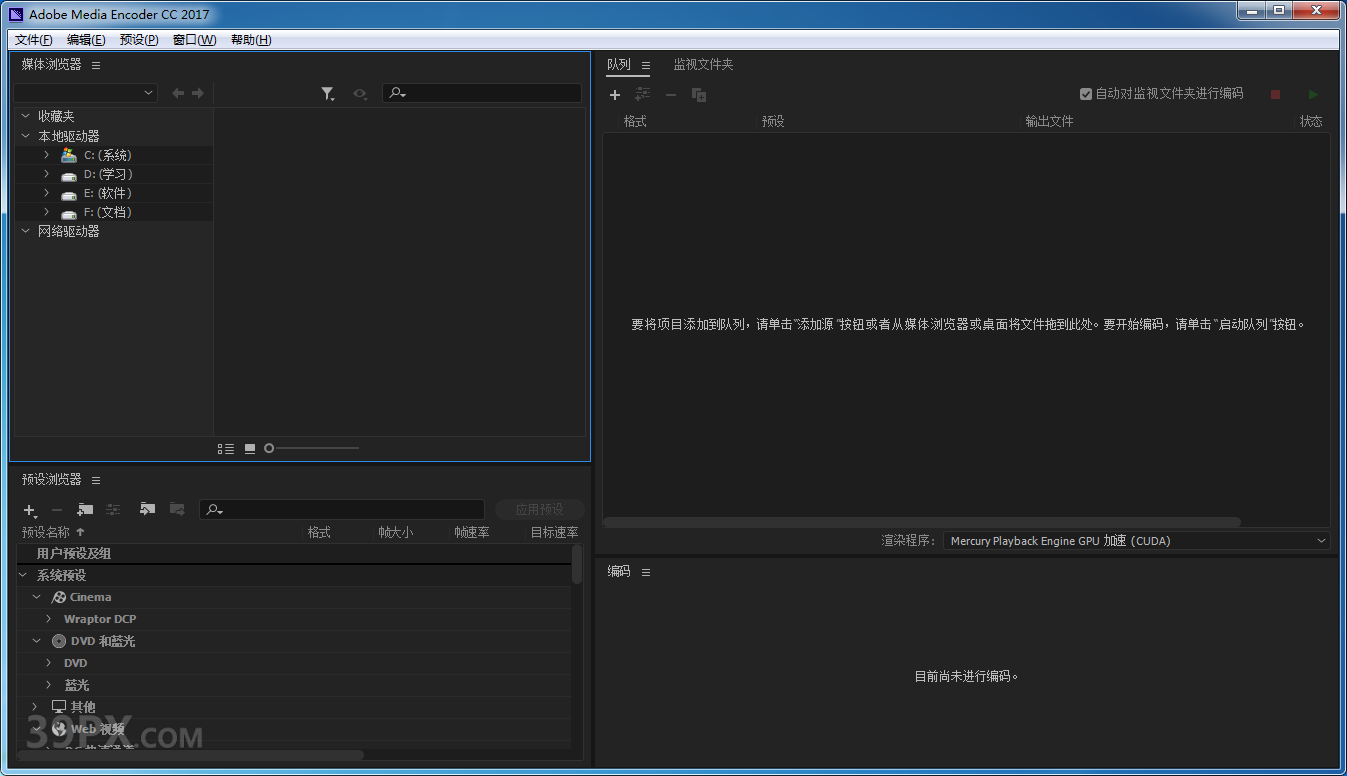Click the Queue panel menu icon
Viewport: 1347px width, 776px height.
pos(646,66)
